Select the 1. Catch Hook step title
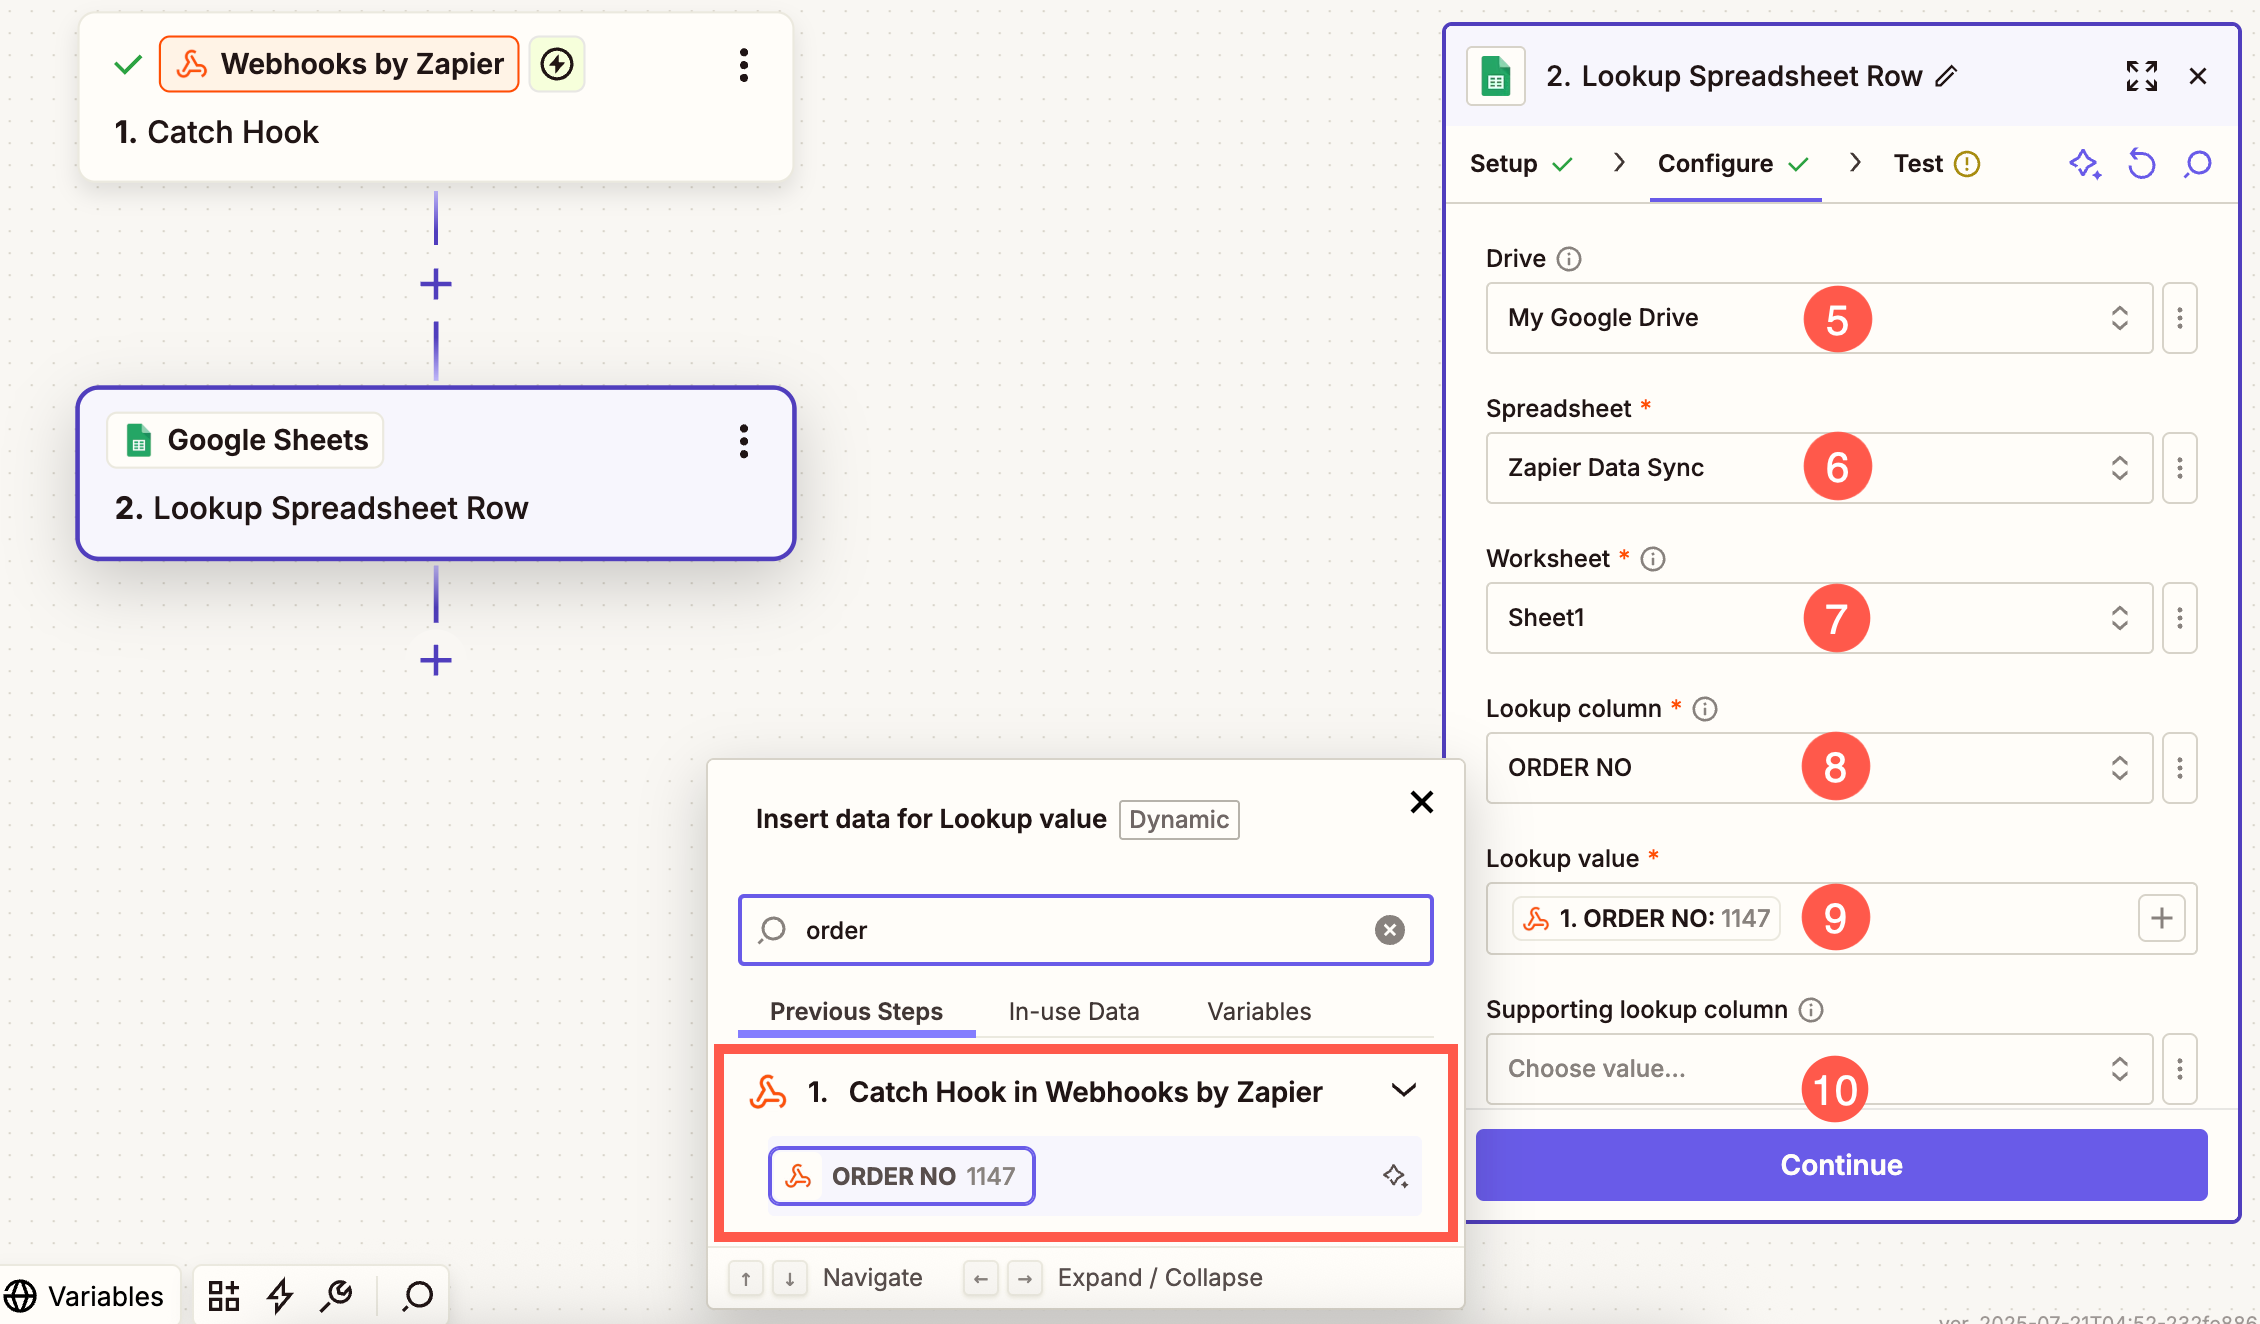 point(216,132)
